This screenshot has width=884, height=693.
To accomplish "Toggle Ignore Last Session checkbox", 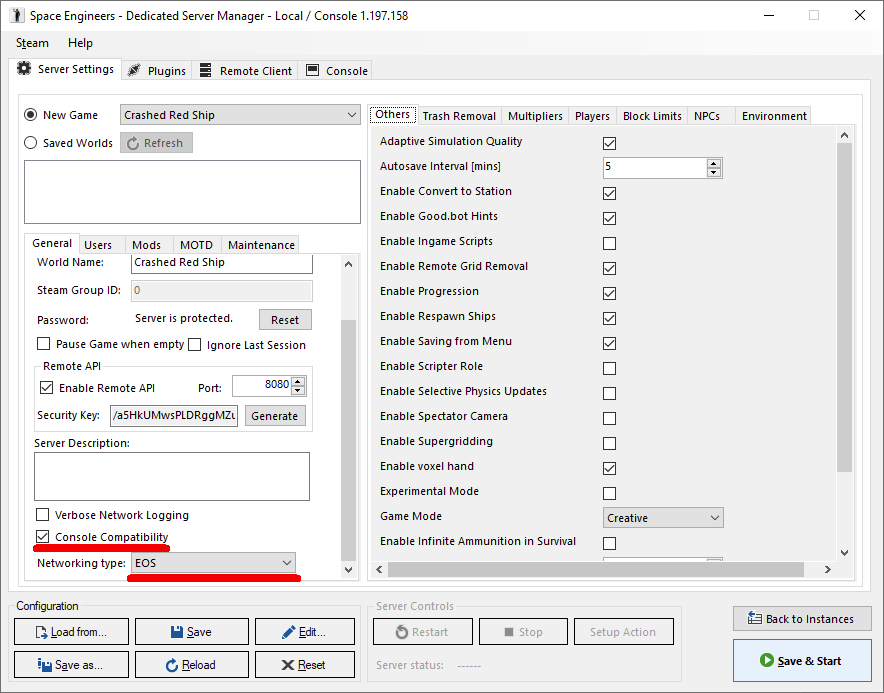I will pos(195,345).
